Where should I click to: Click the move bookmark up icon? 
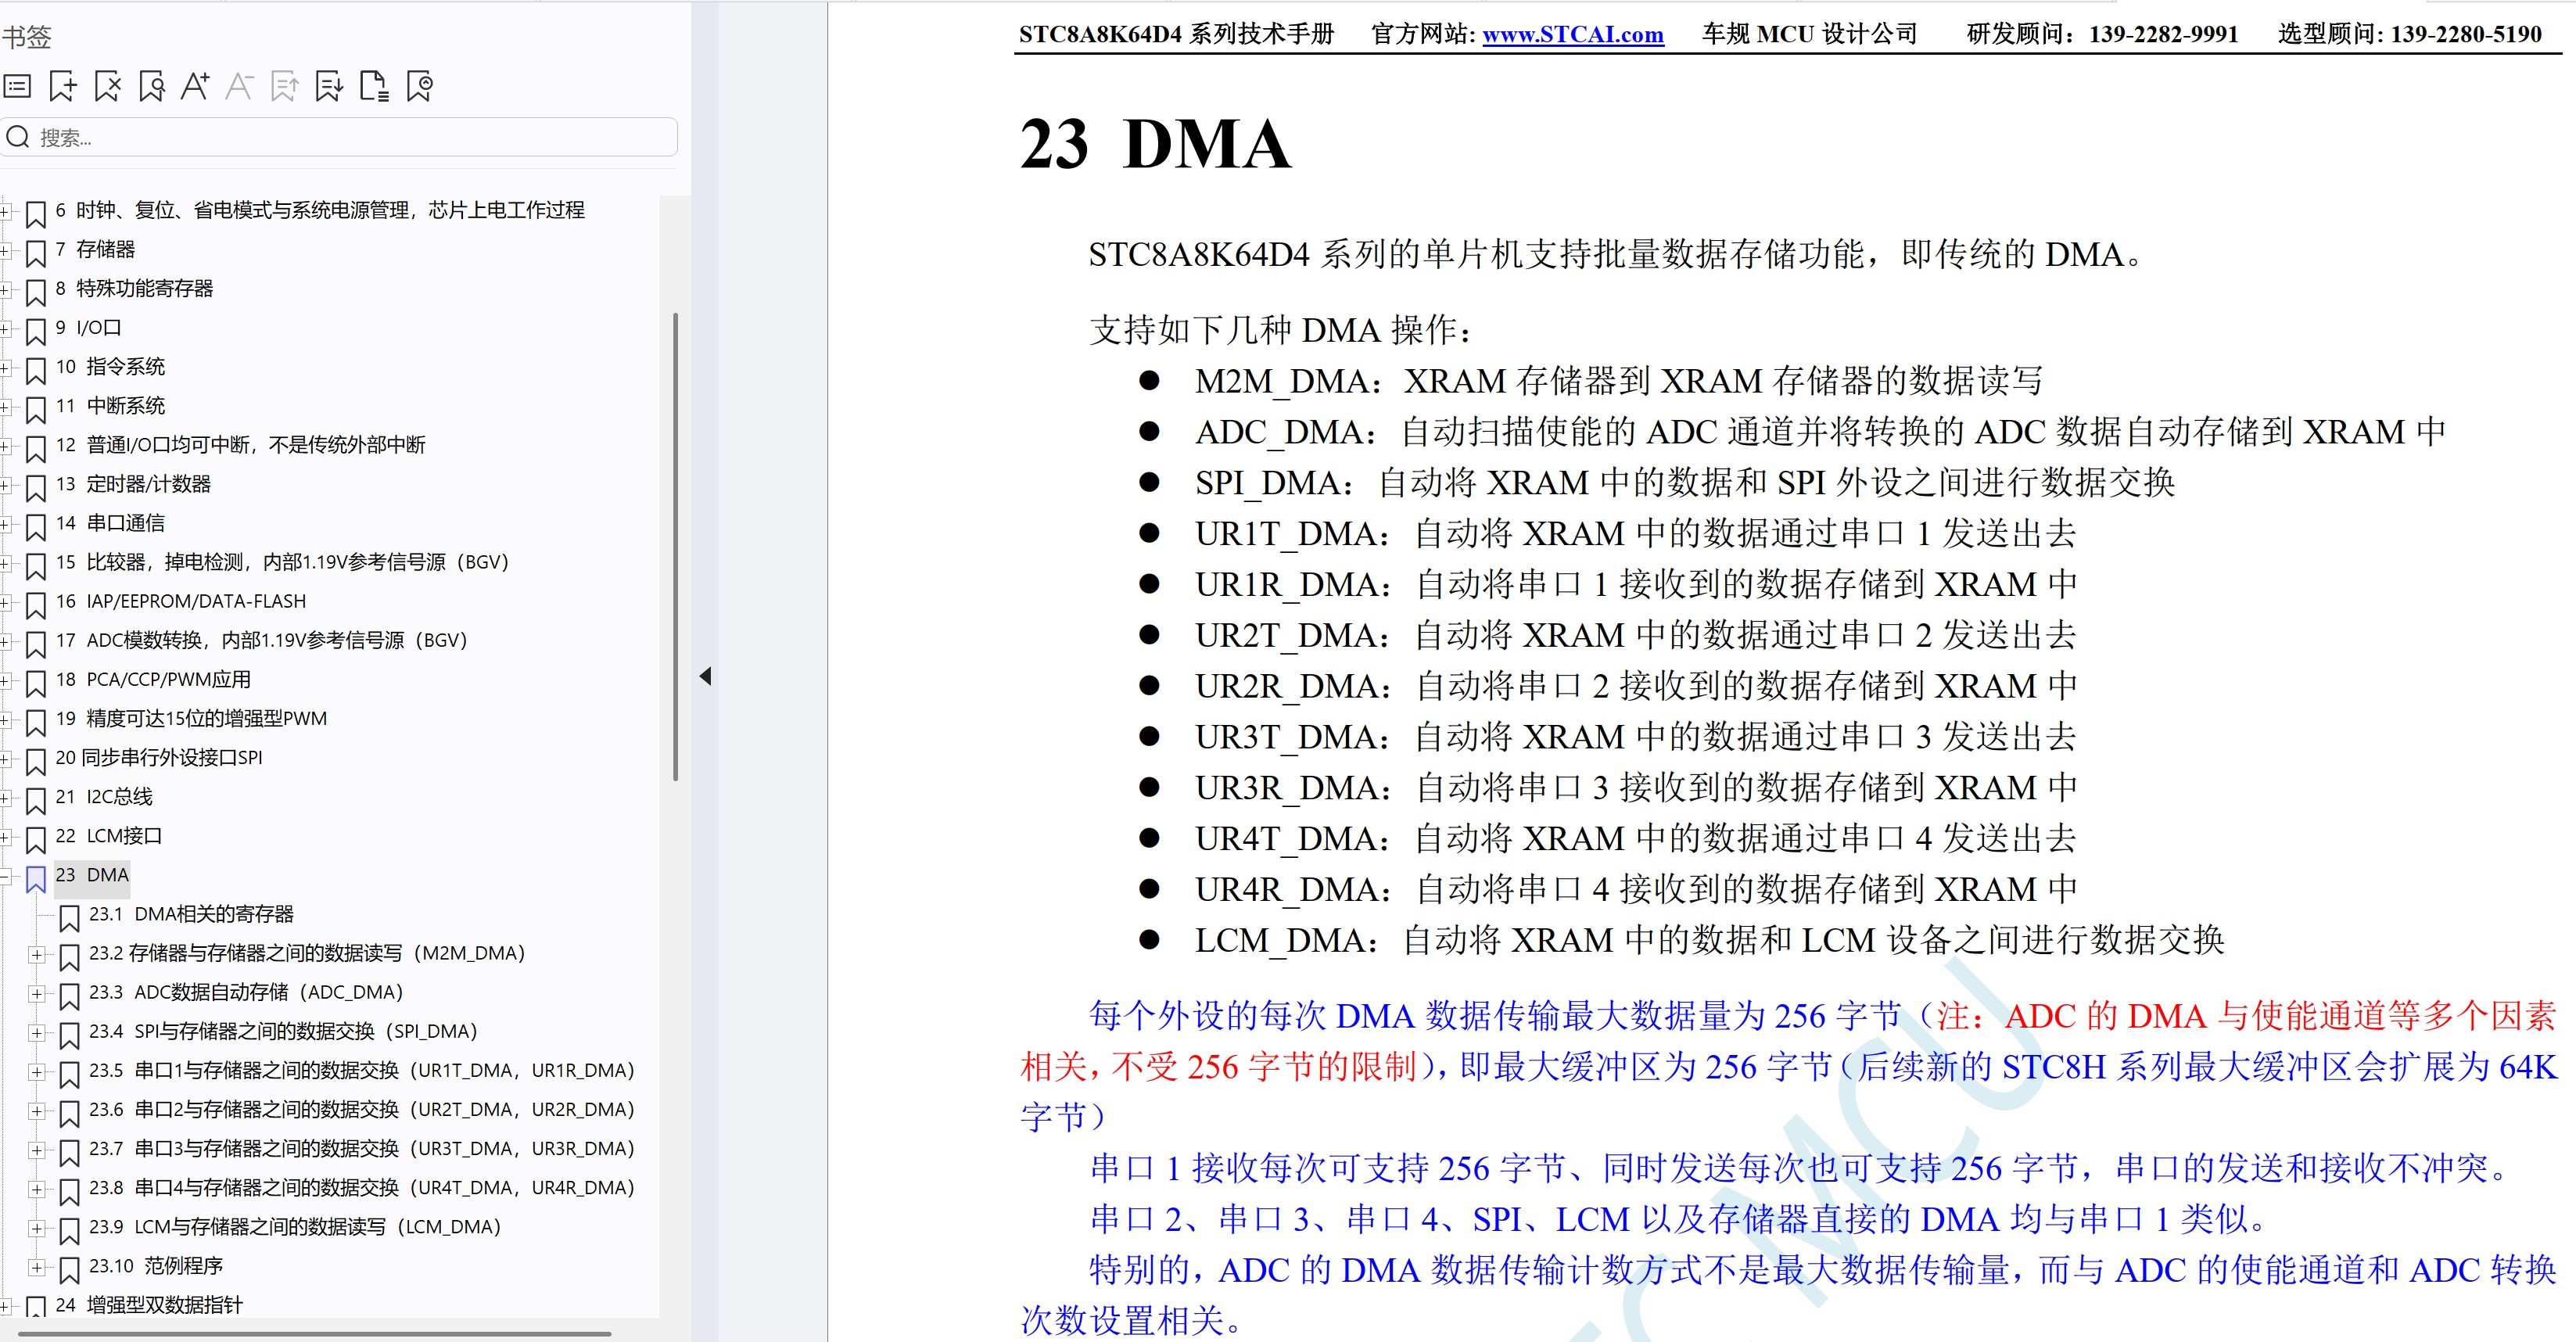click(x=285, y=87)
